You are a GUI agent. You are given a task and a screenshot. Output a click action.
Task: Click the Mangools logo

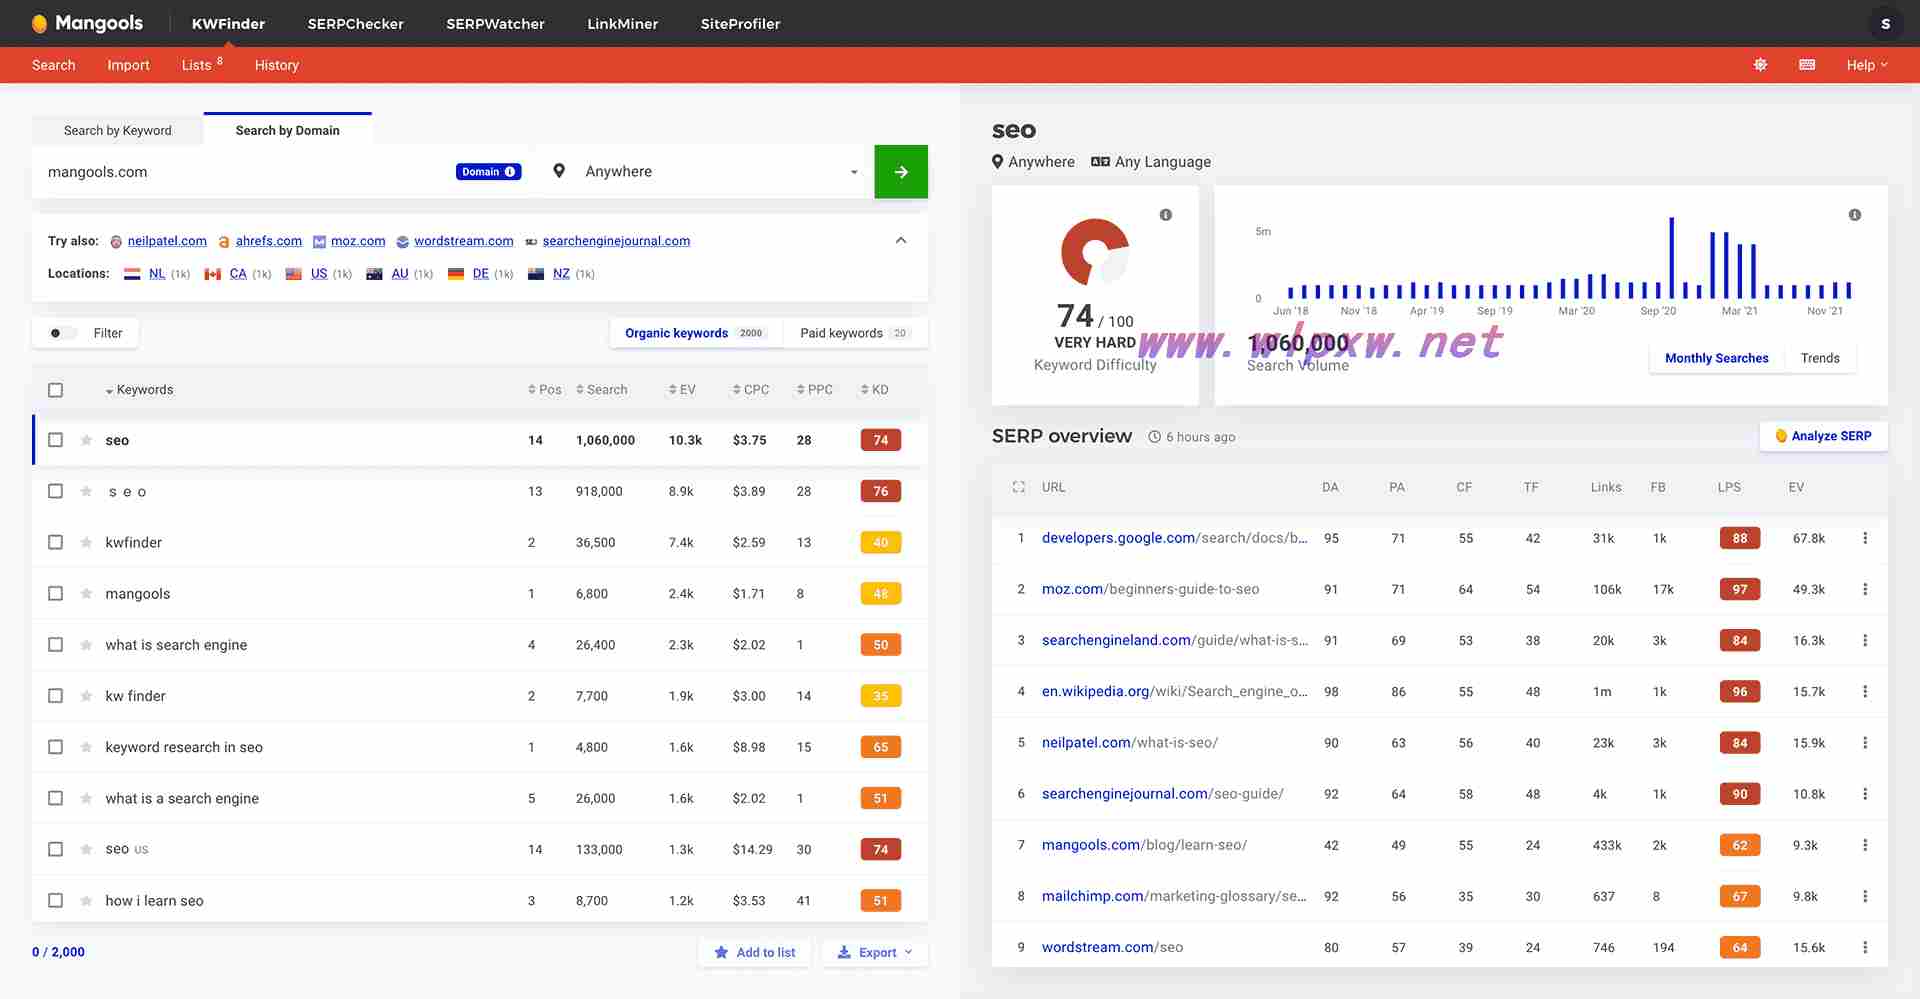pyautogui.click(x=87, y=23)
